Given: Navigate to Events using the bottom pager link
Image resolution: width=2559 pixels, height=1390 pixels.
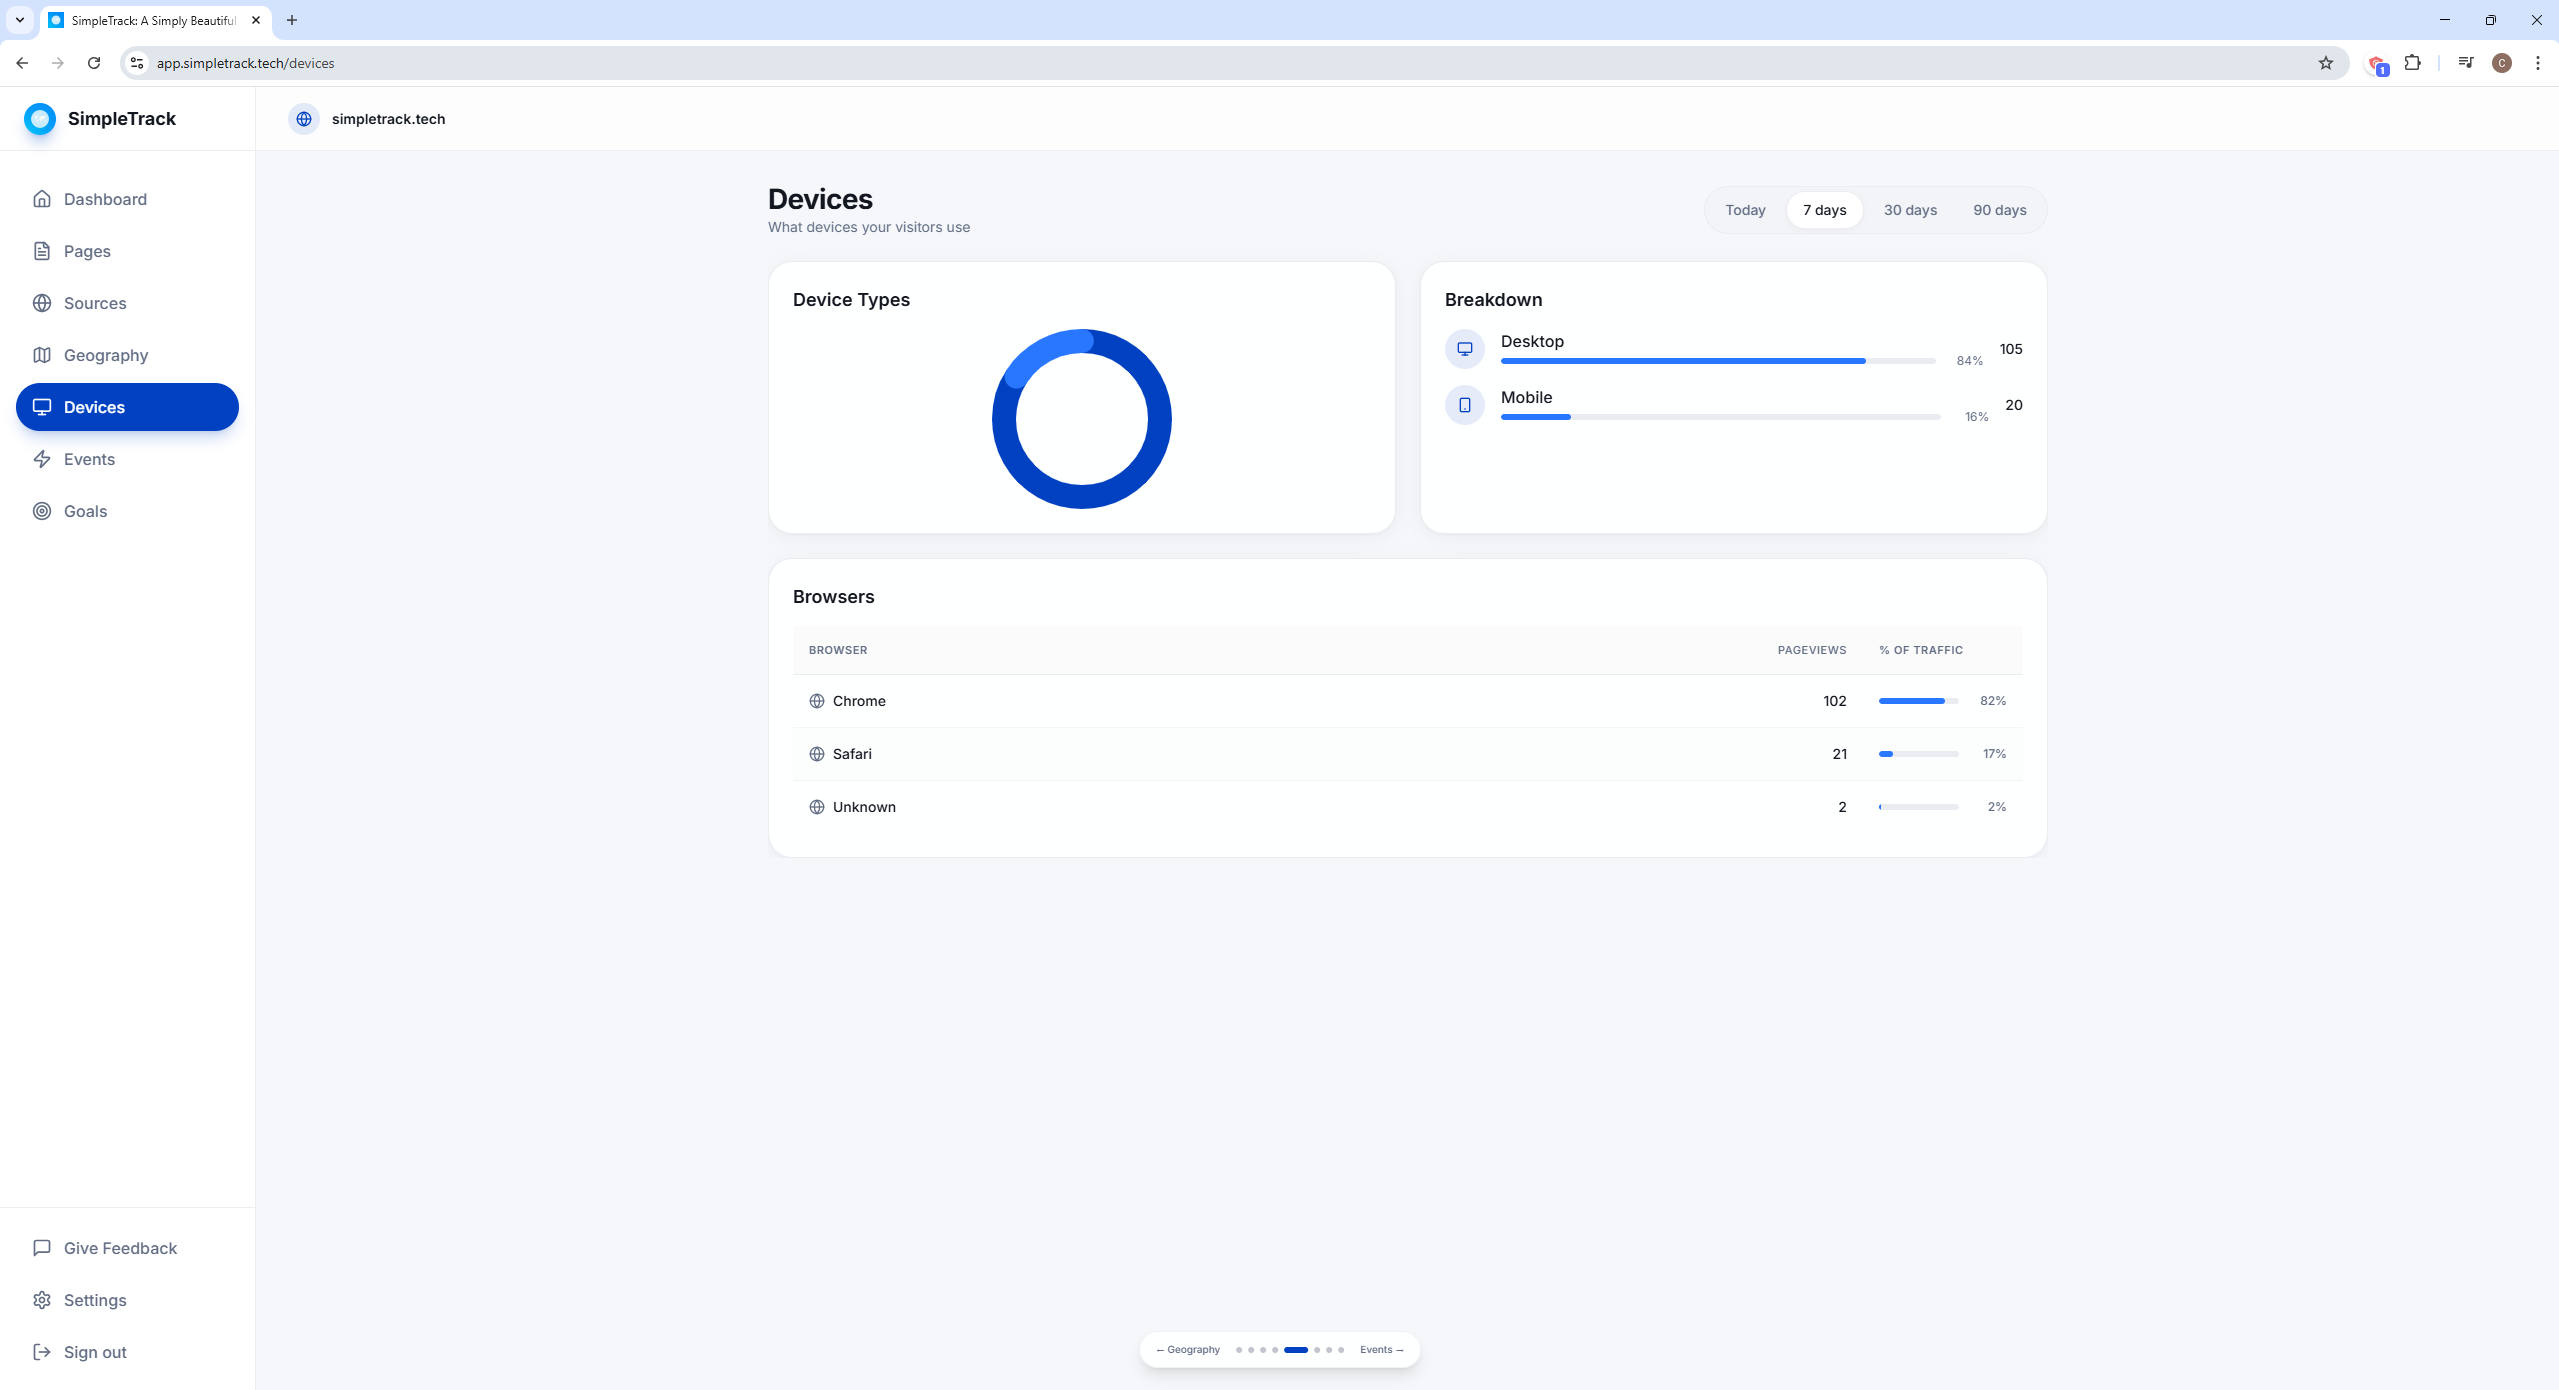Looking at the screenshot, I should point(1381,1349).
